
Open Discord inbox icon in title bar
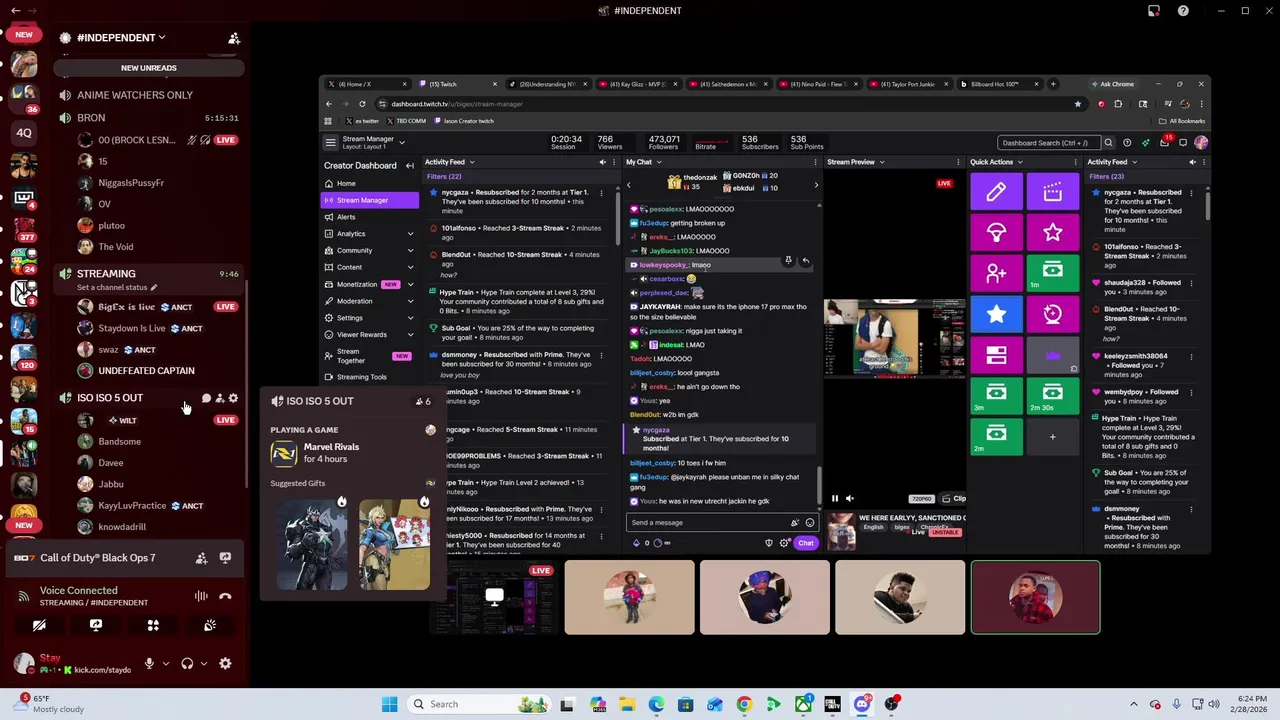point(1154,11)
